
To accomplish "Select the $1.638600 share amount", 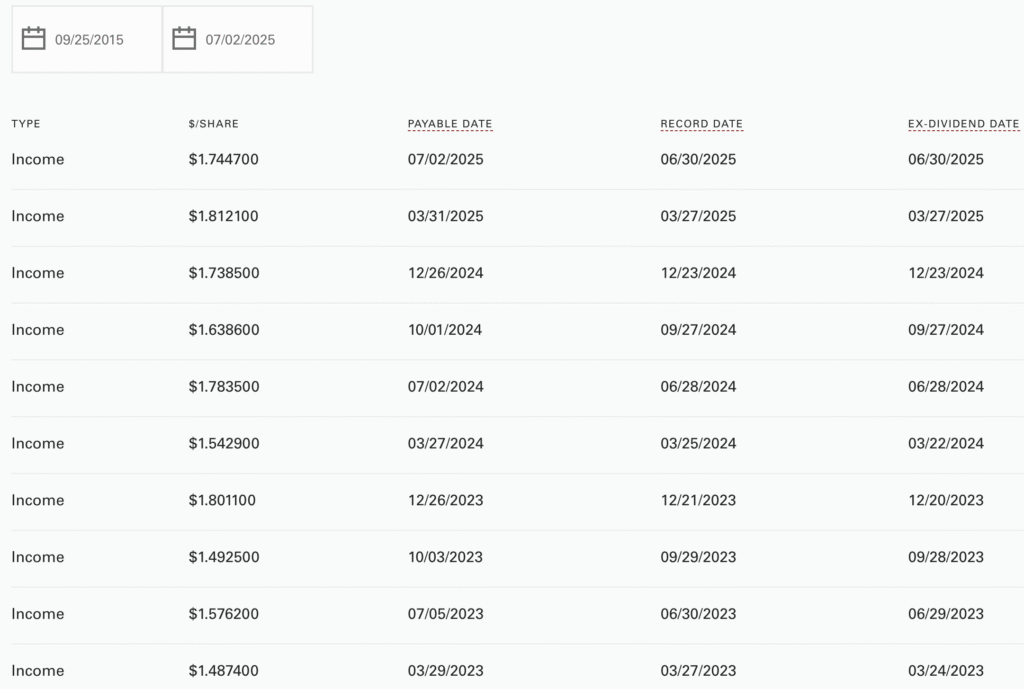I will click(x=224, y=330).
